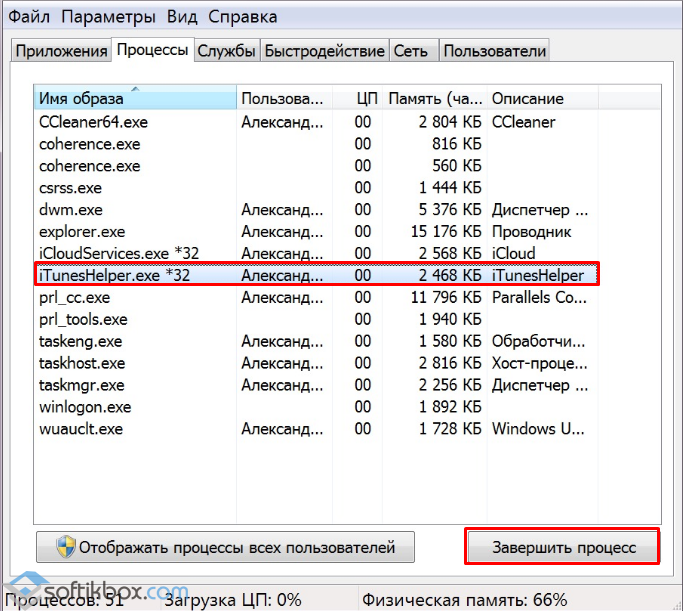Select the CCleaner64.exe process row

pos(317,122)
